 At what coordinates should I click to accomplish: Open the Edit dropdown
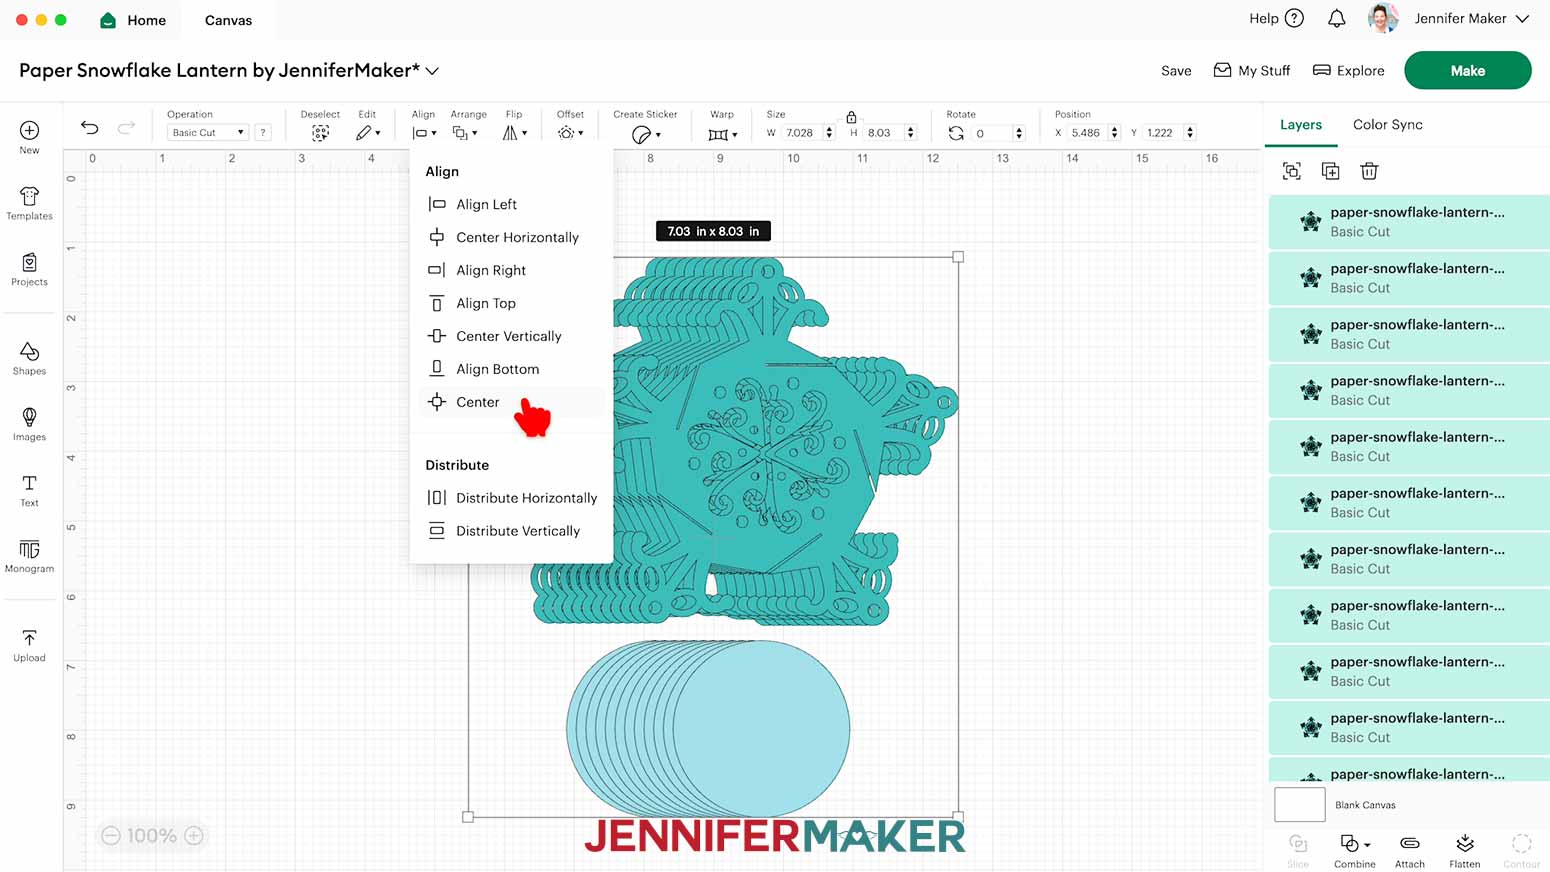pos(368,133)
